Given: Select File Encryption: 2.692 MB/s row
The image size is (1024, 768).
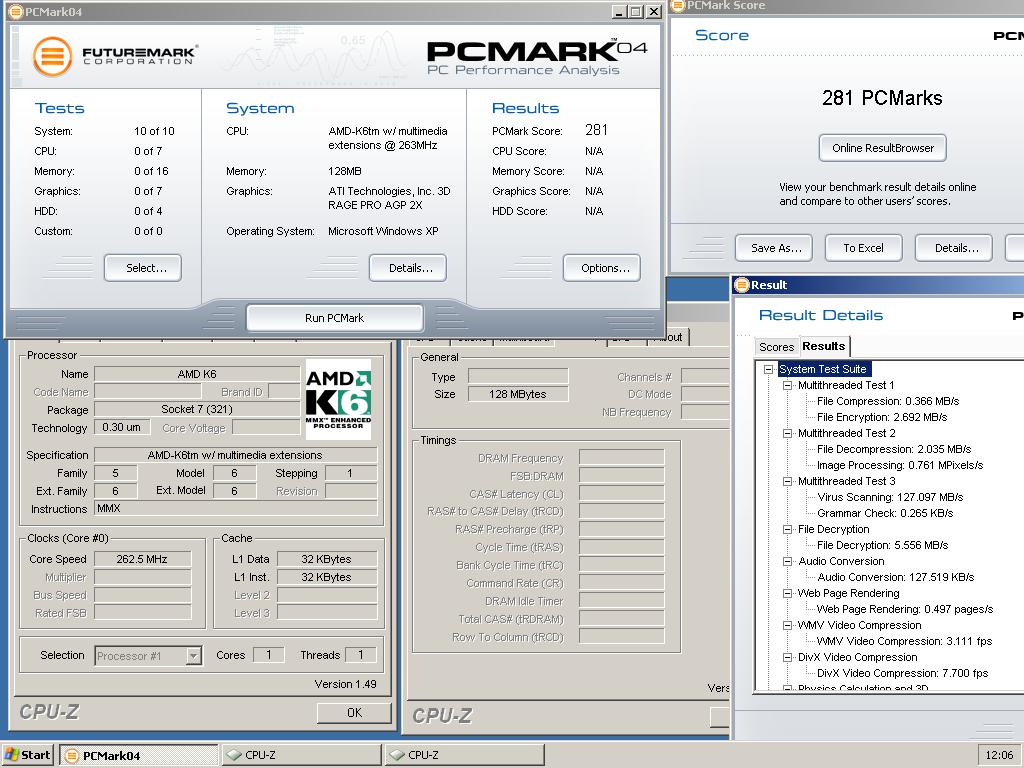Looking at the screenshot, I should (882, 417).
